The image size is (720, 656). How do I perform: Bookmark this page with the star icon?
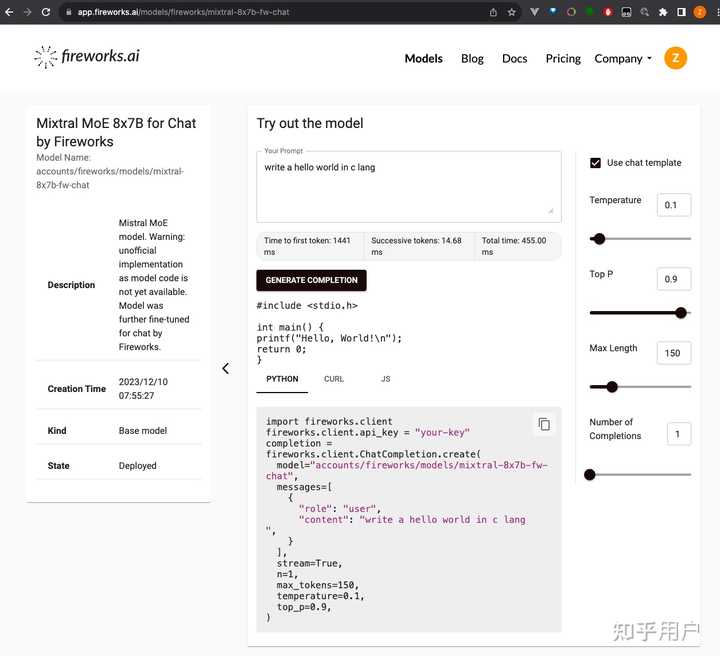tap(512, 12)
